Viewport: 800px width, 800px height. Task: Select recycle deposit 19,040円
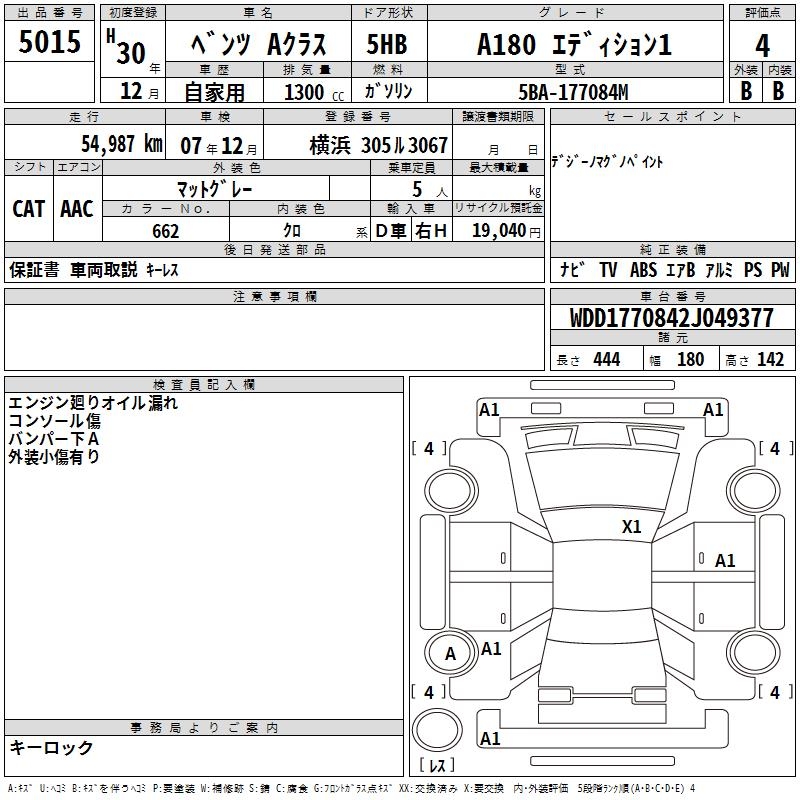[x=506, y=231]
